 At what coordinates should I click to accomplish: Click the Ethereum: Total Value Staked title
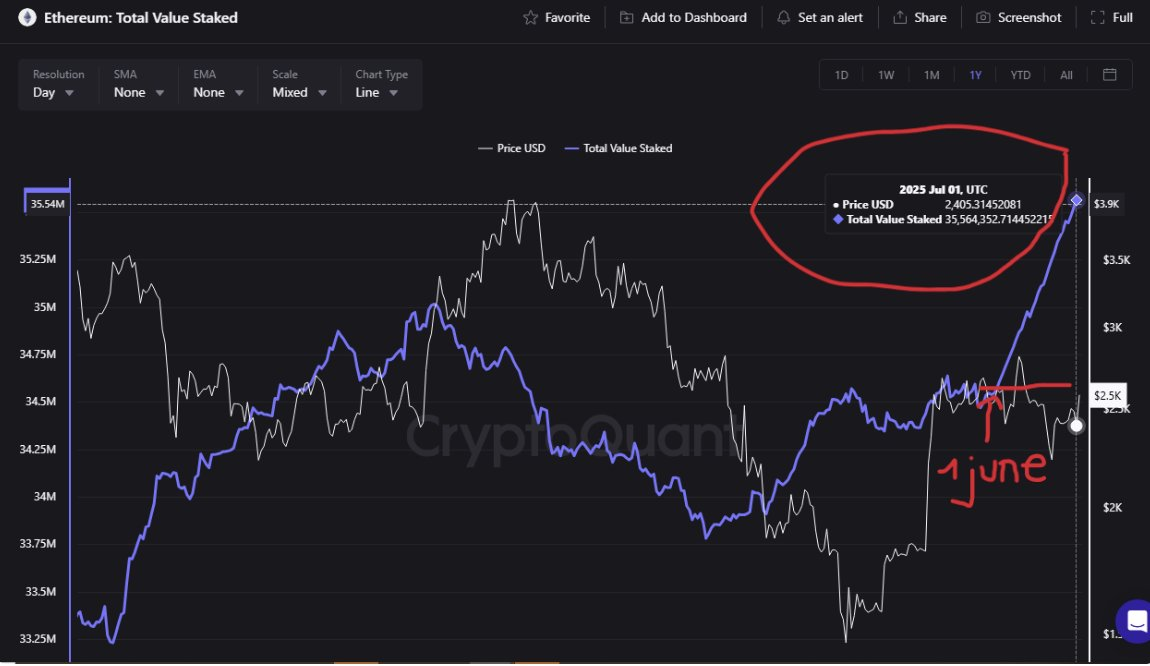point(141,18)
